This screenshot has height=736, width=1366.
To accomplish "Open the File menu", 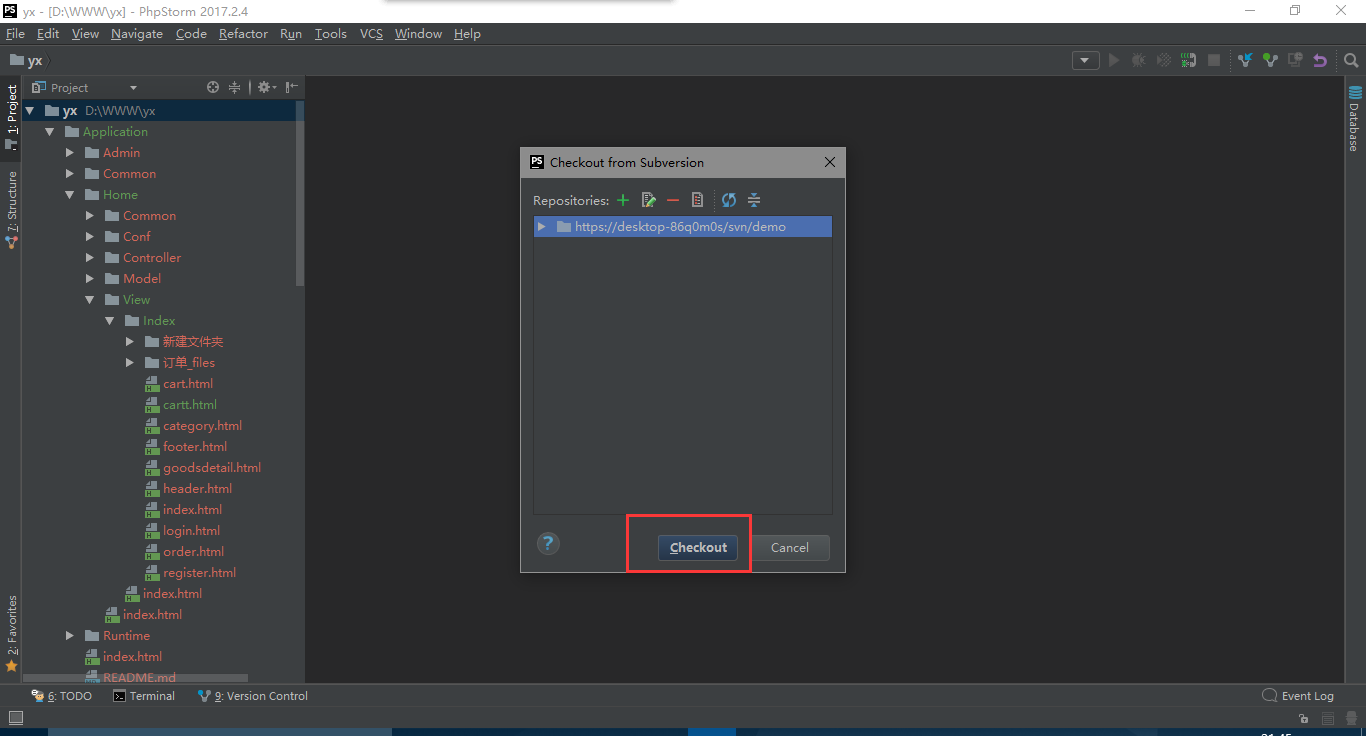I will point(15,33).
